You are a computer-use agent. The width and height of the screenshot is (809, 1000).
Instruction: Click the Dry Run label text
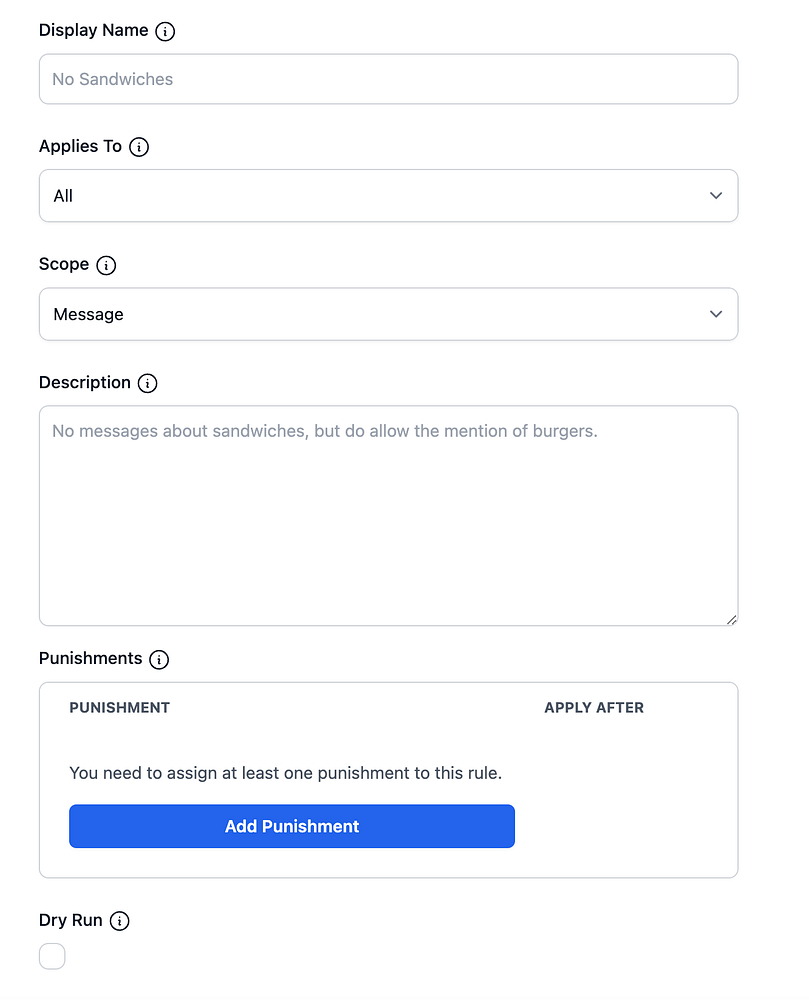pyautogui.click(x=70, y=921)
